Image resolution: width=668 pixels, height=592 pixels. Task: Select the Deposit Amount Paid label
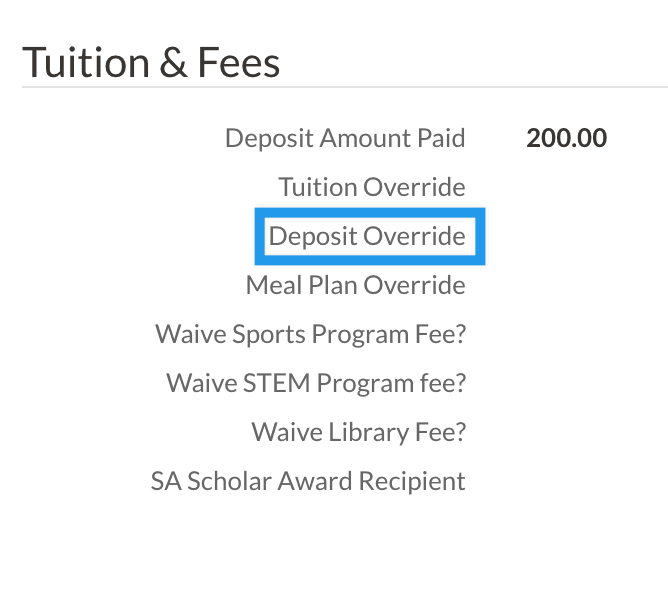click(x=345, y=138)
